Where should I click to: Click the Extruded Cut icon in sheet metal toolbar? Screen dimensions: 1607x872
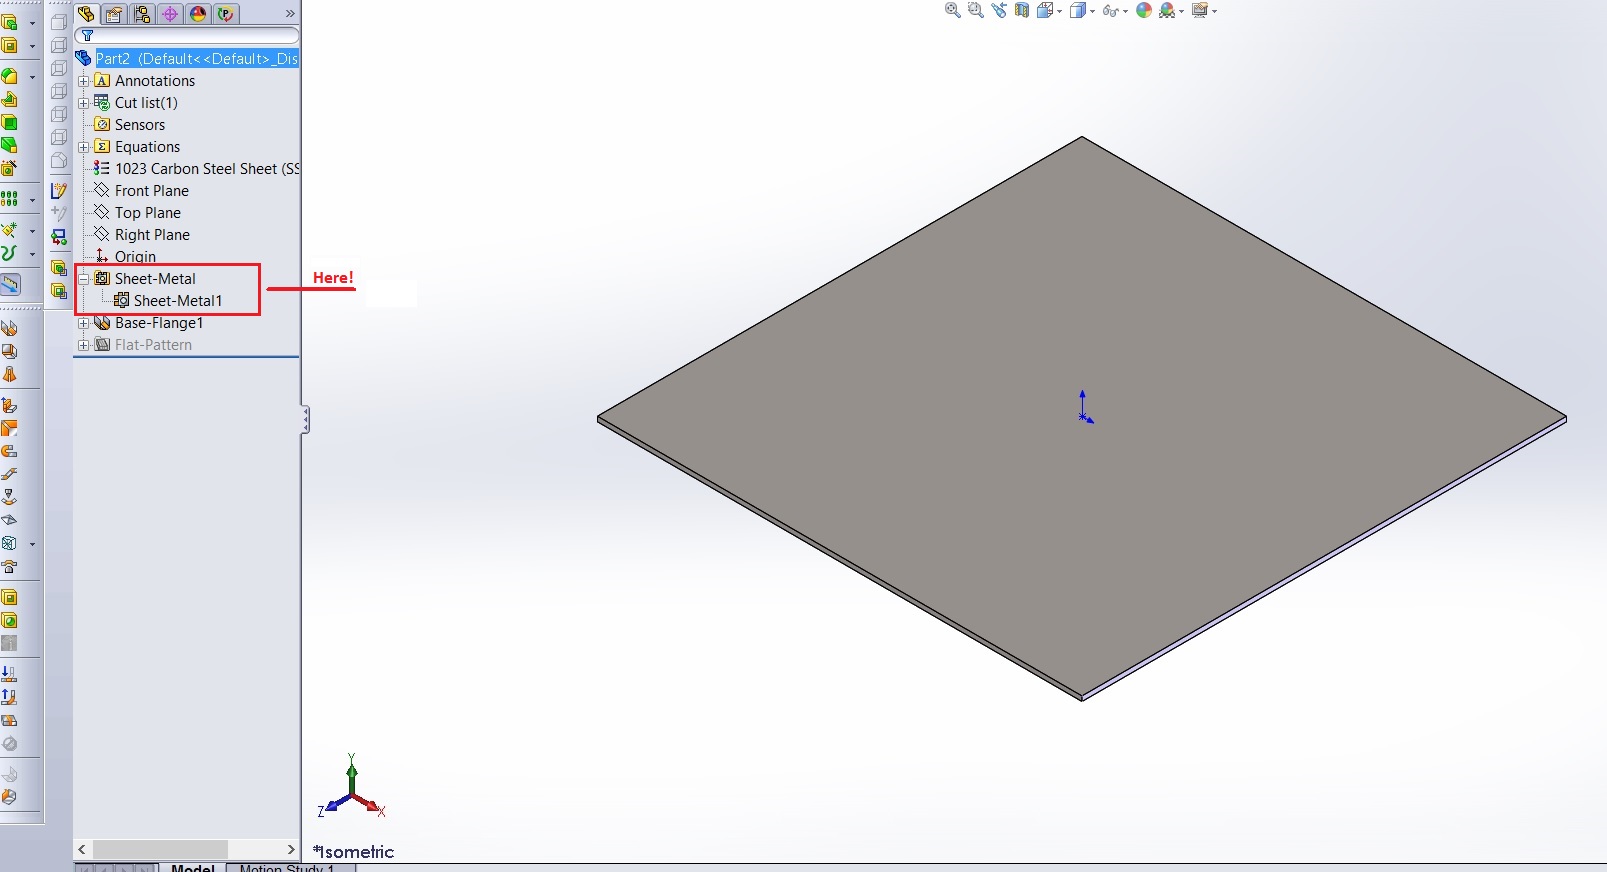point(10,597)
